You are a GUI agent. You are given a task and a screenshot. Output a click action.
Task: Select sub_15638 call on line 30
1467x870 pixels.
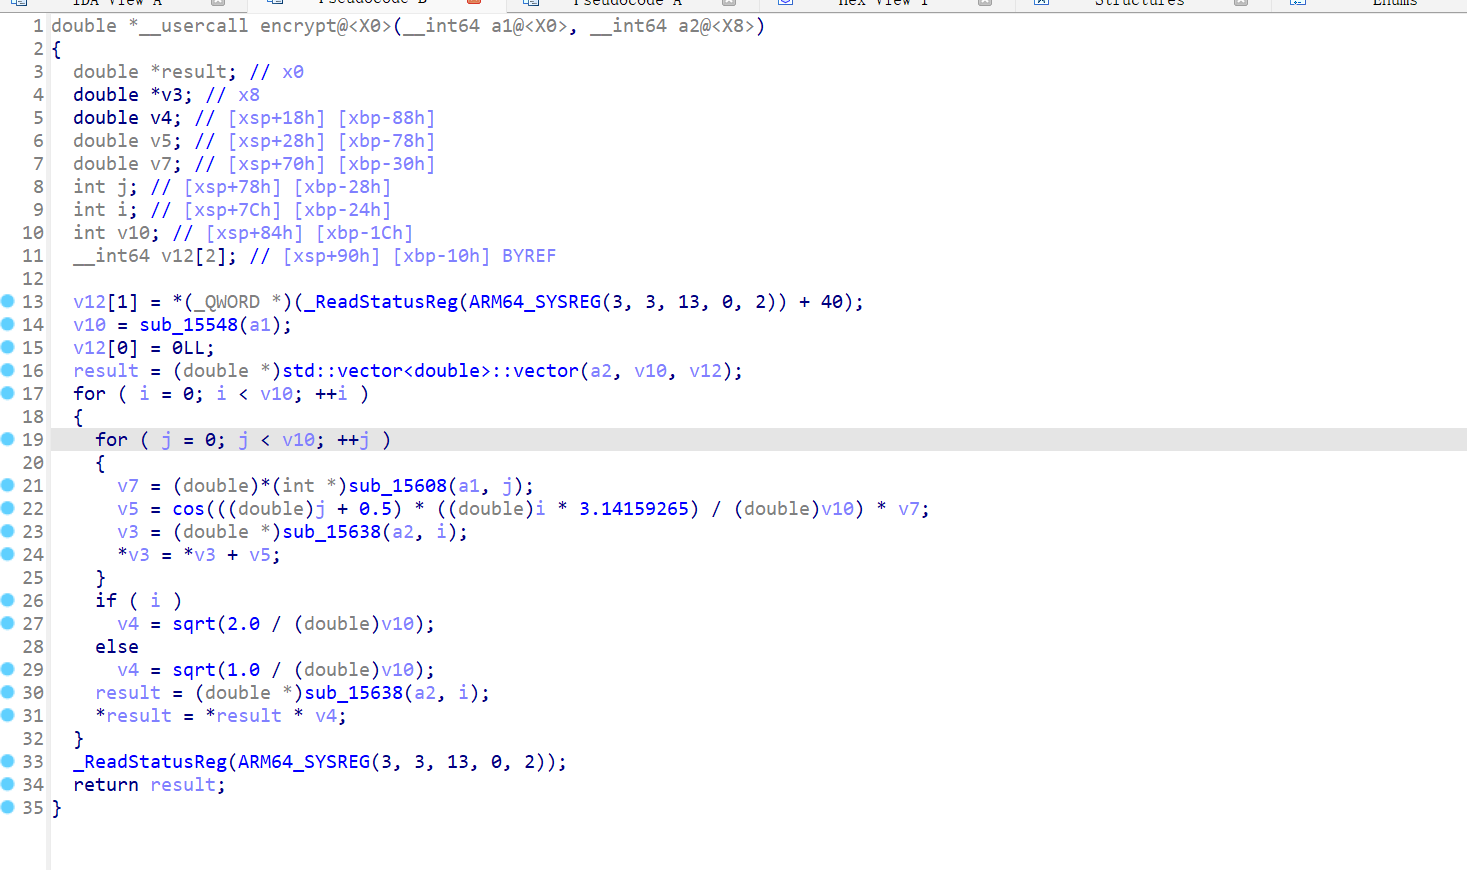354,693
